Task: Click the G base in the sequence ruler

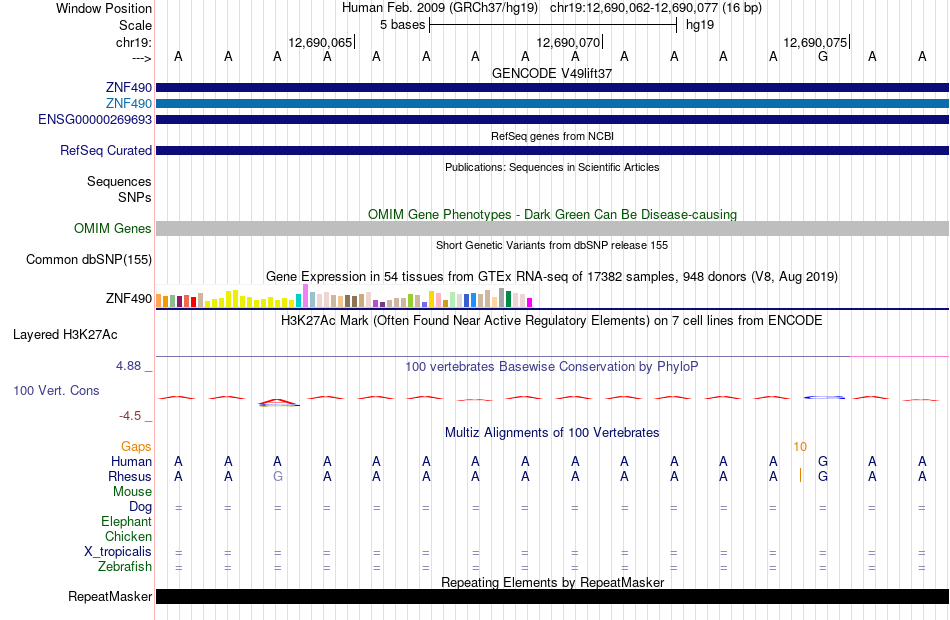Action: click(823, 56)
